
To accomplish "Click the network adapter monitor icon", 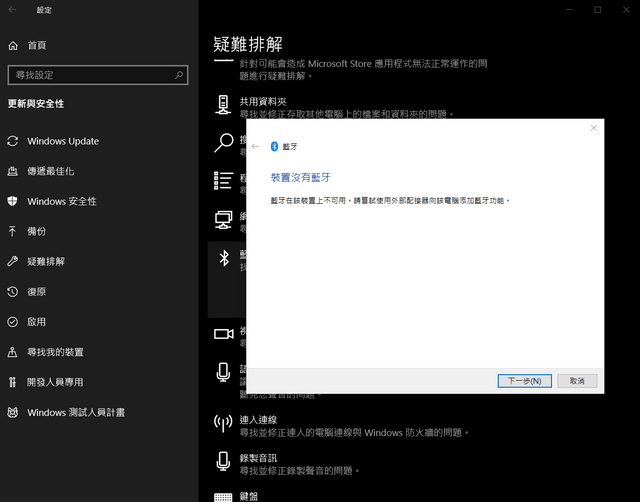I will (224, 220).
